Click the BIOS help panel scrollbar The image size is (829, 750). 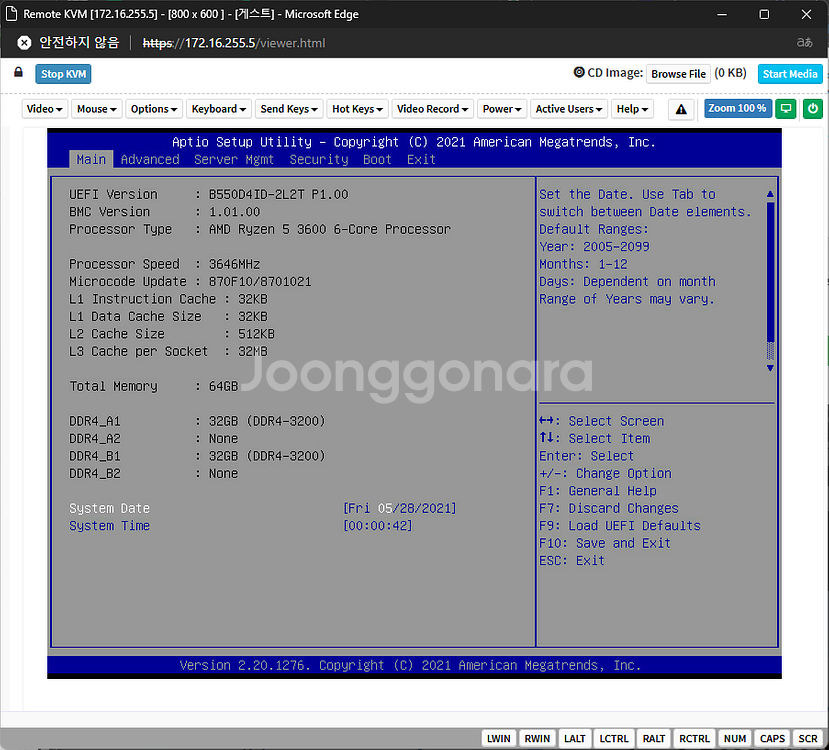click(x=770, y=280)
